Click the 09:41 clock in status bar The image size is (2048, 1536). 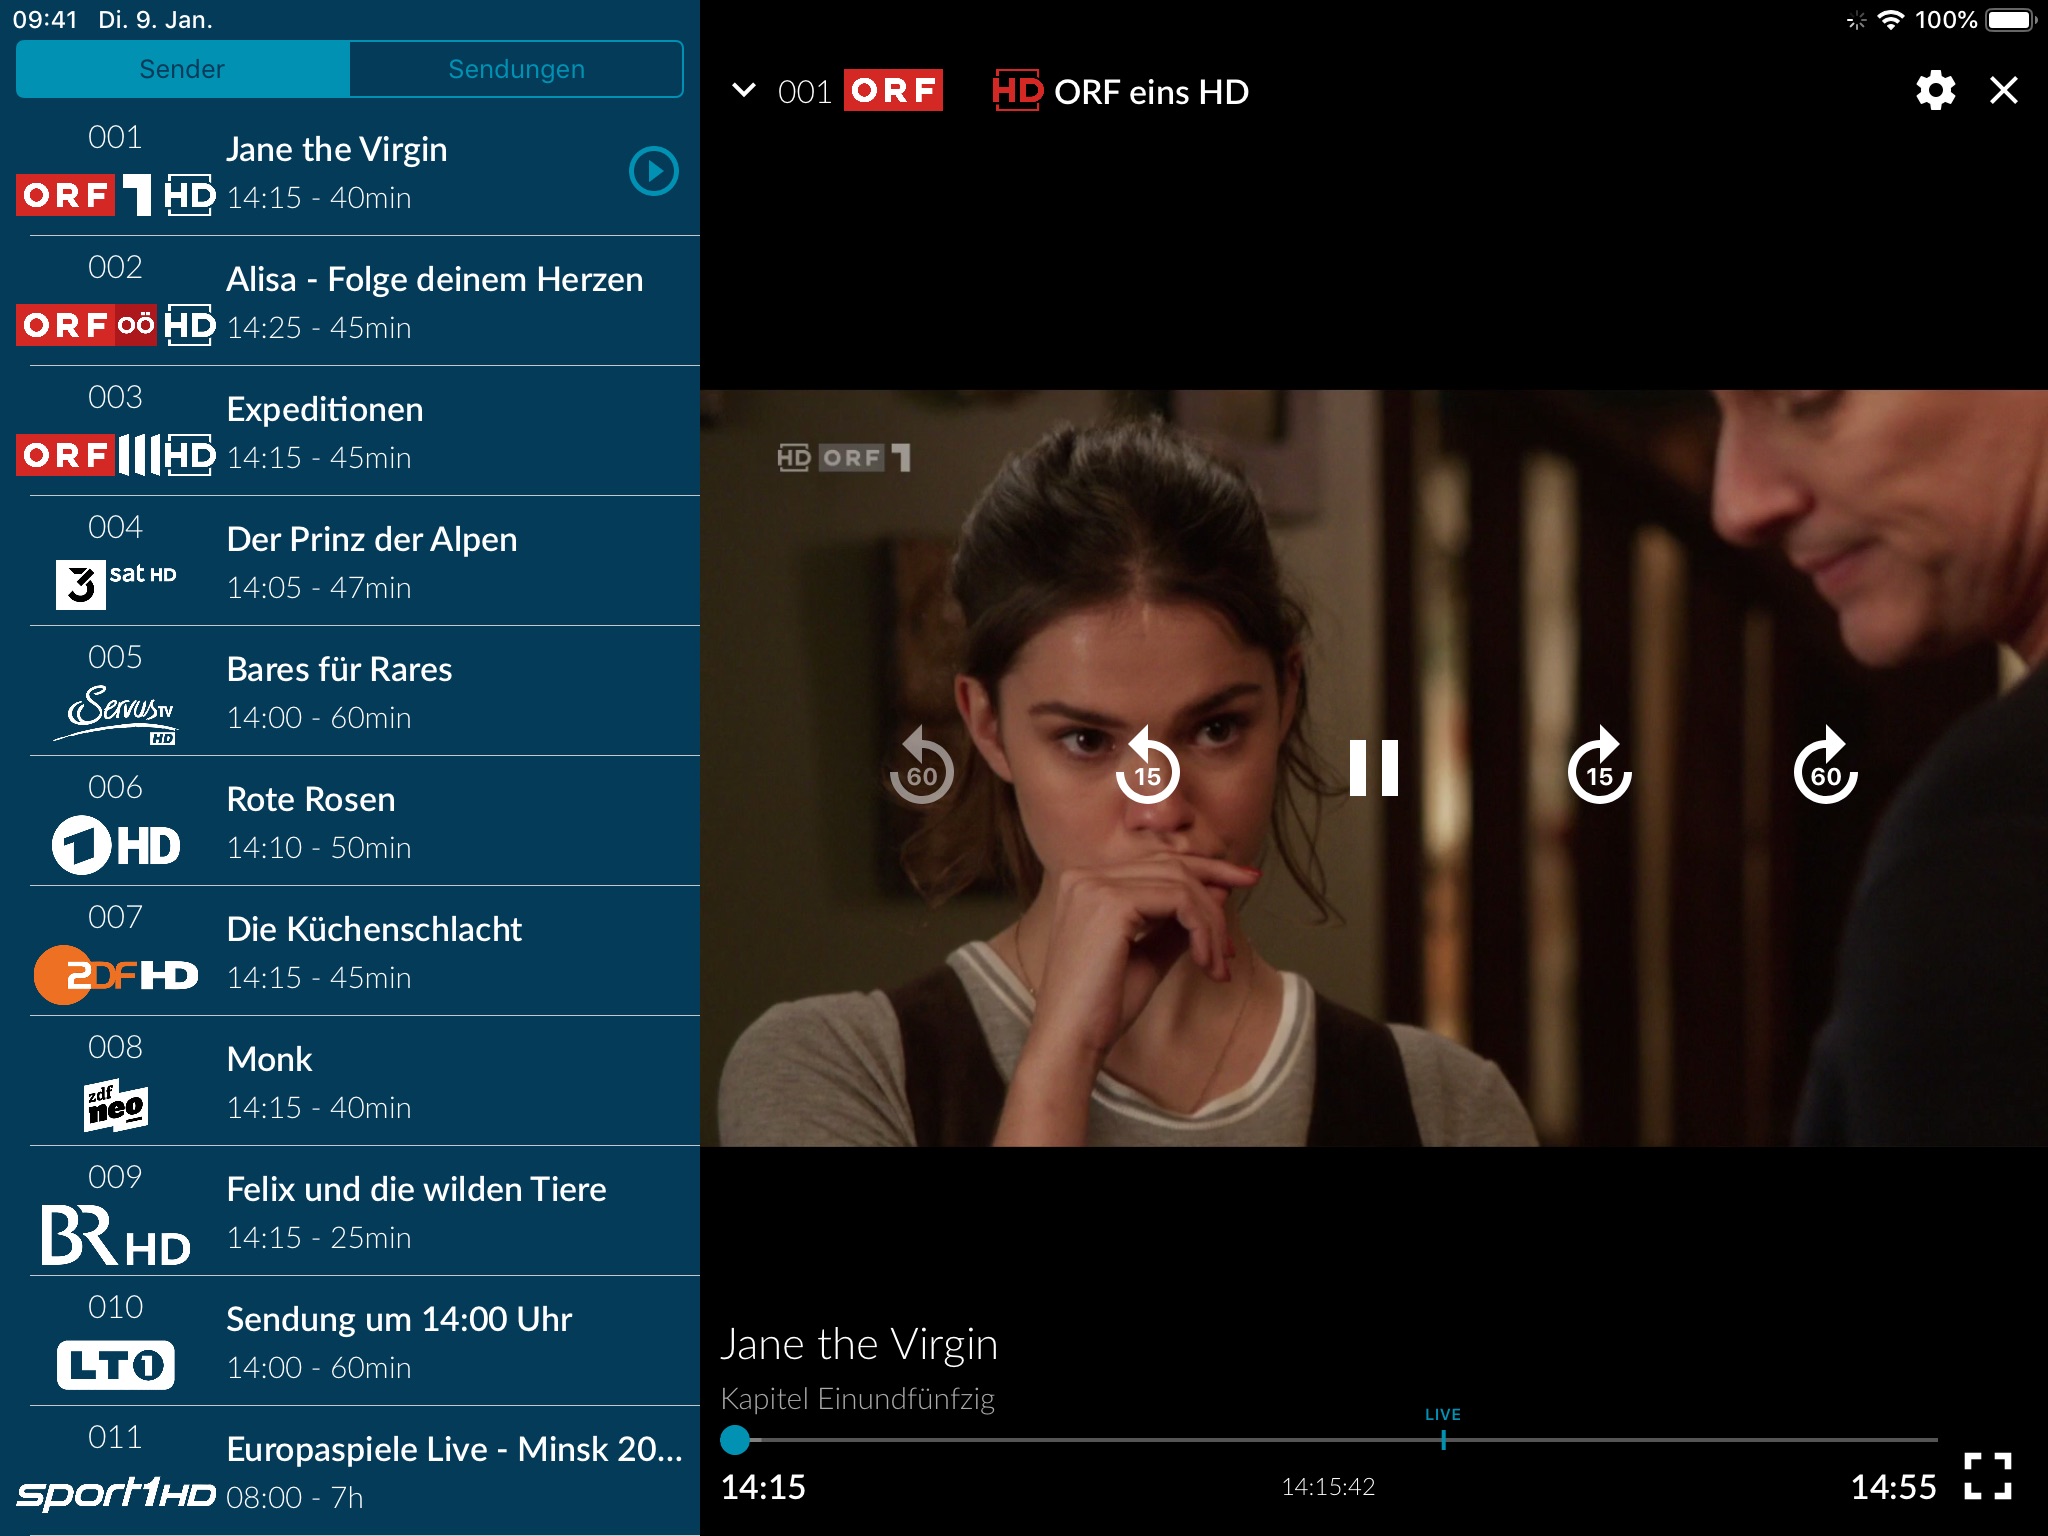(x=45, y=20)
